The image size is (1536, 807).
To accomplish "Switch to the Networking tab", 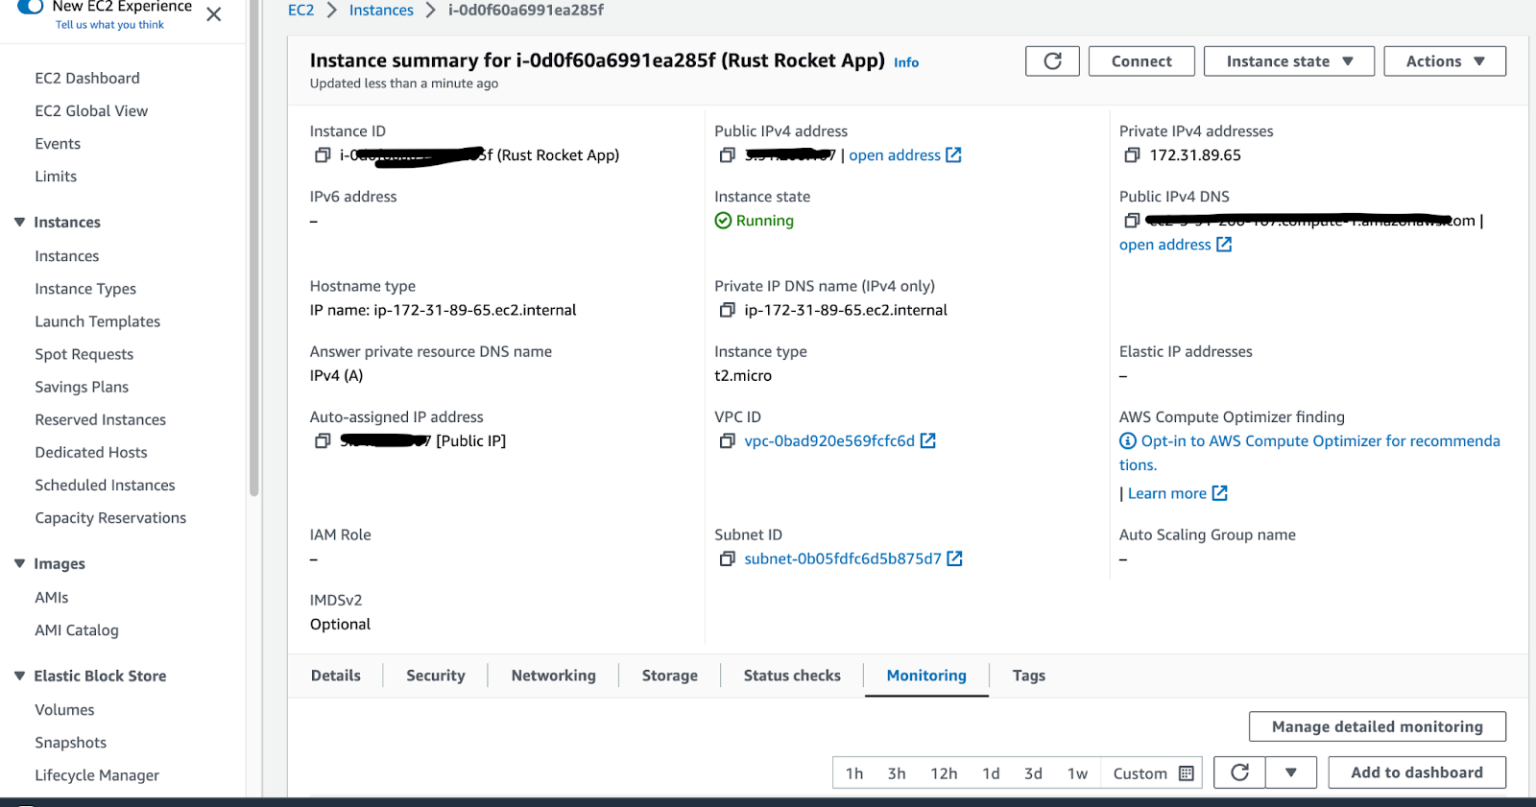I will 553,676.
